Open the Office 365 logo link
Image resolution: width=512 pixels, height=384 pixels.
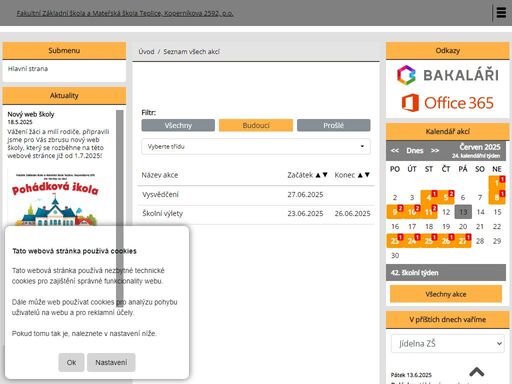tap(448, 103)
